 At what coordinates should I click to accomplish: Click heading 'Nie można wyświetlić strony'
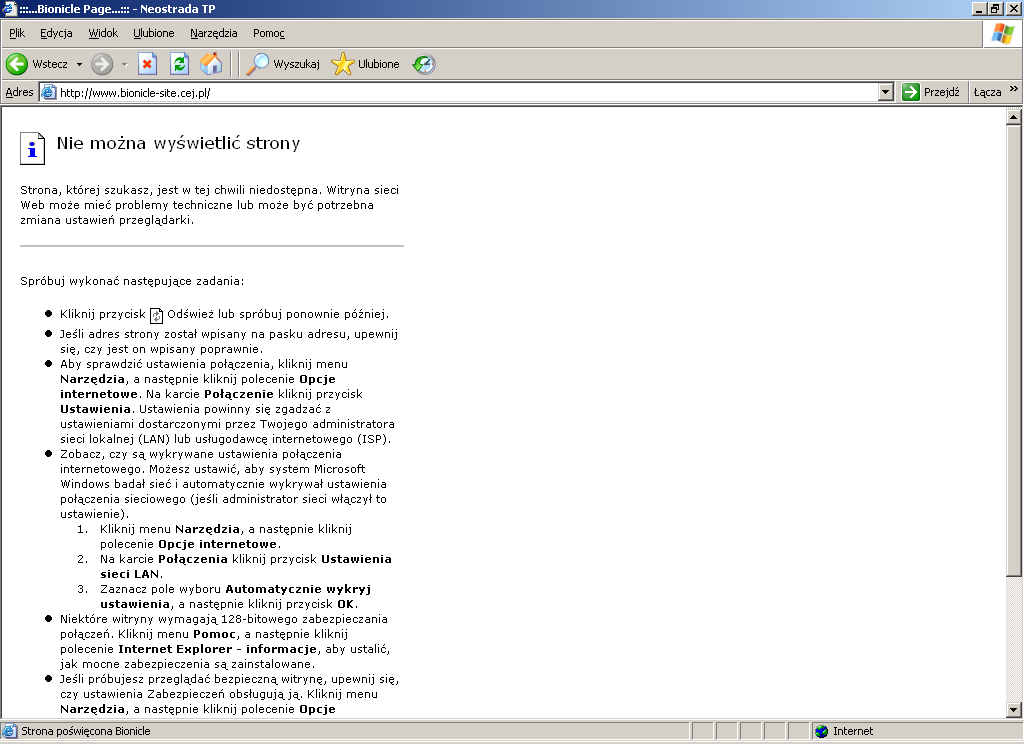(x=178, y=143)
